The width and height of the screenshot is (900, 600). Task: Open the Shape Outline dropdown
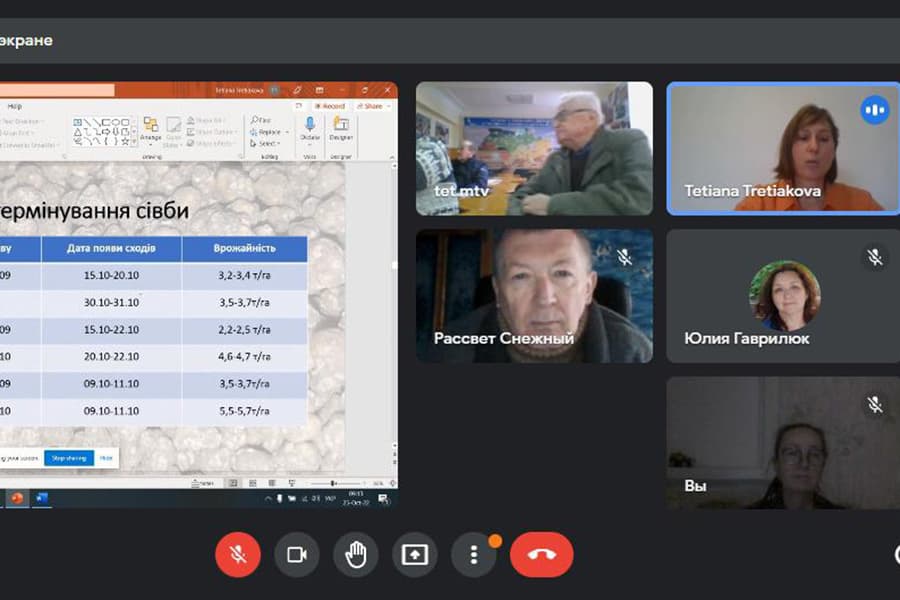pyautogui.click(x=211, y=132)
